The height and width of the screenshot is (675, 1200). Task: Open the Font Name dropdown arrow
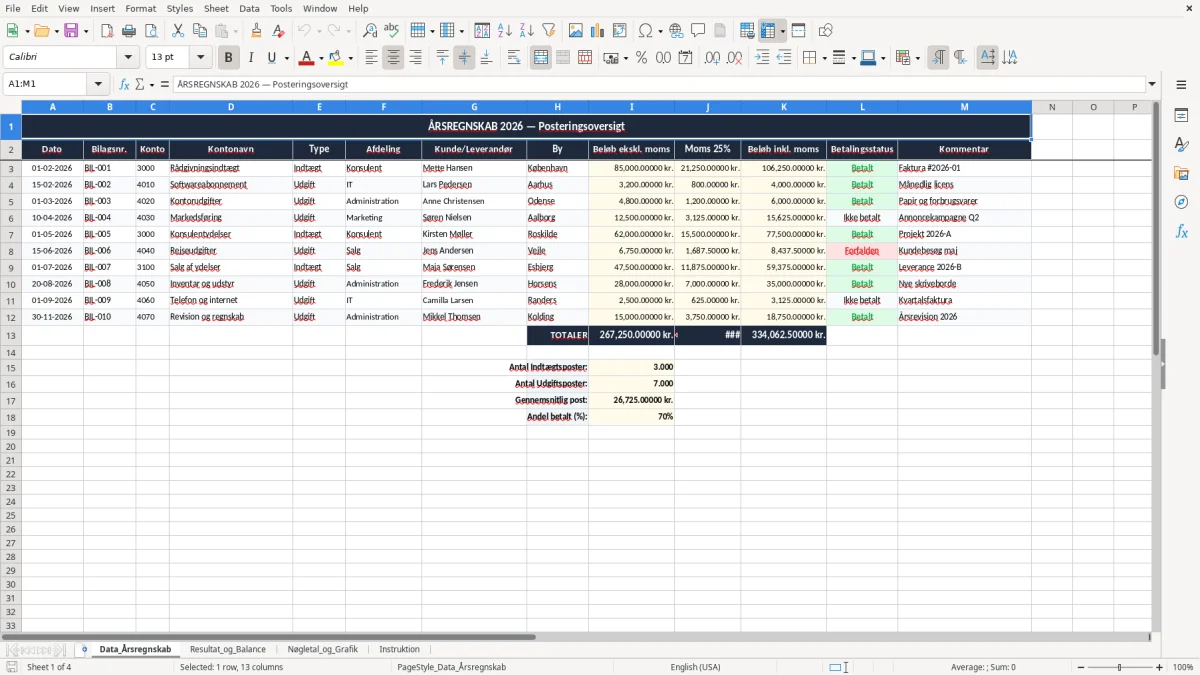click(x=127, y=58)
